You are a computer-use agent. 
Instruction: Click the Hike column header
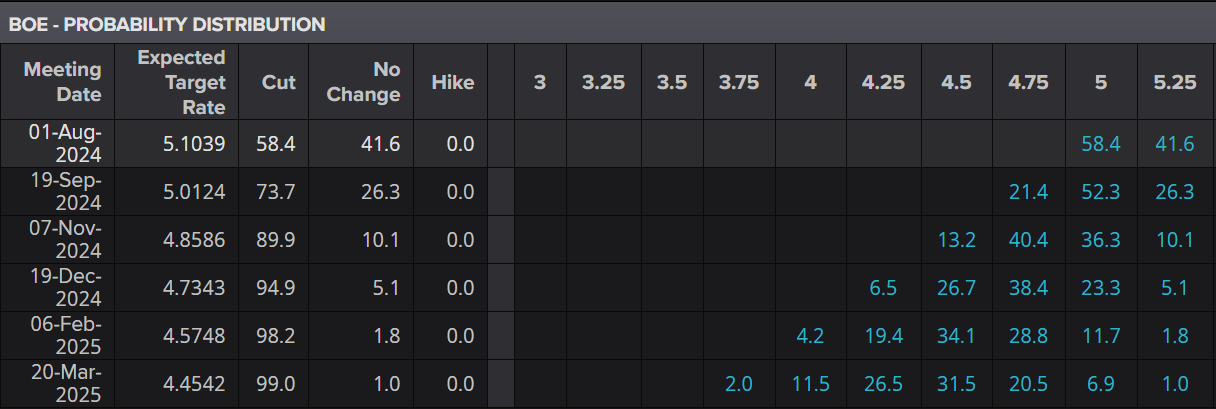(x=452, y=82)
